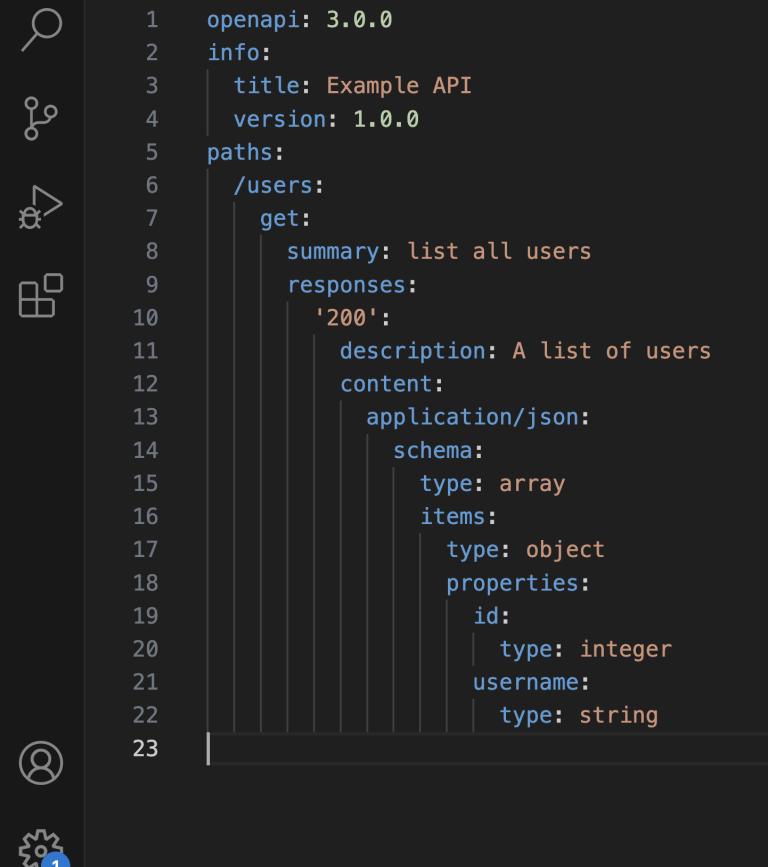Viewport: 768px width, 867px height.
Task: Click the type integer value on line 20
Action: 625,648
